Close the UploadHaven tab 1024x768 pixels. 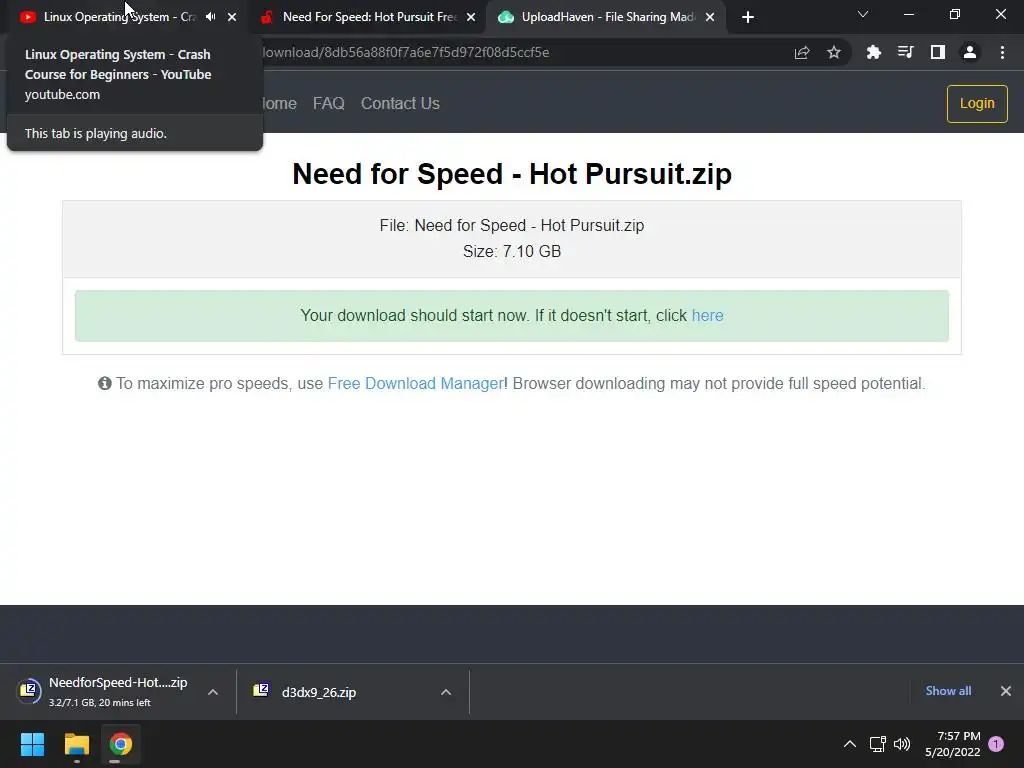point(710,17)
